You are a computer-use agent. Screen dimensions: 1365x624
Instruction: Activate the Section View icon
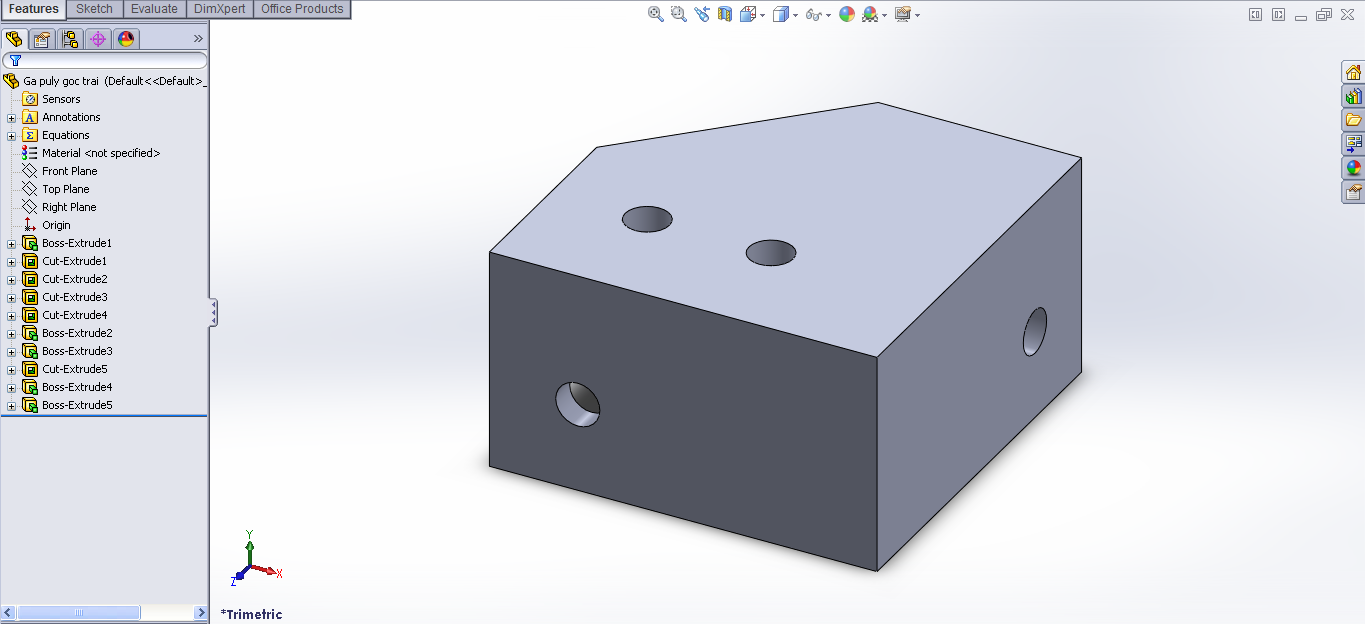[x=725, y=14]
